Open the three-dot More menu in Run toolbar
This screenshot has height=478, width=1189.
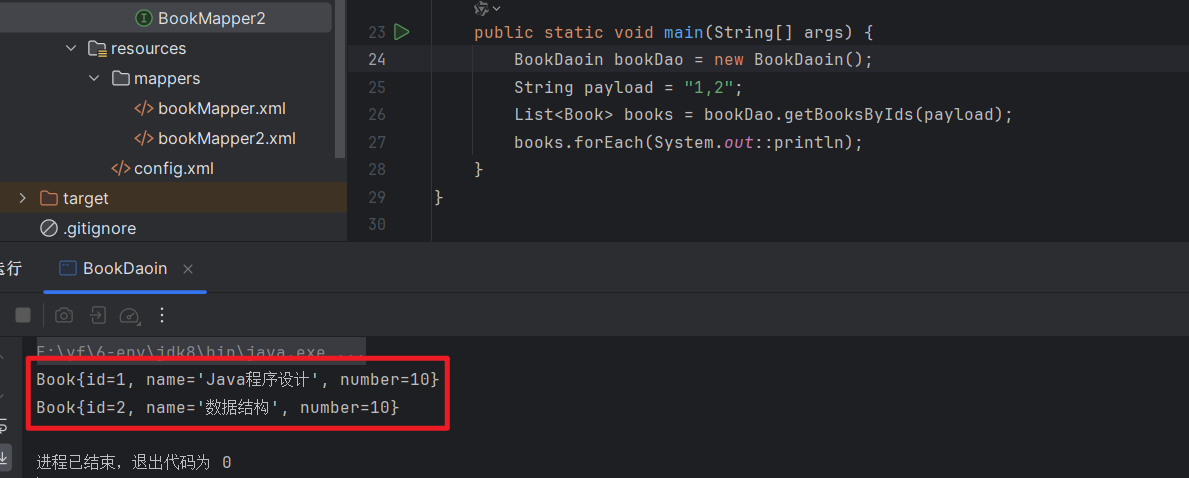161,315
